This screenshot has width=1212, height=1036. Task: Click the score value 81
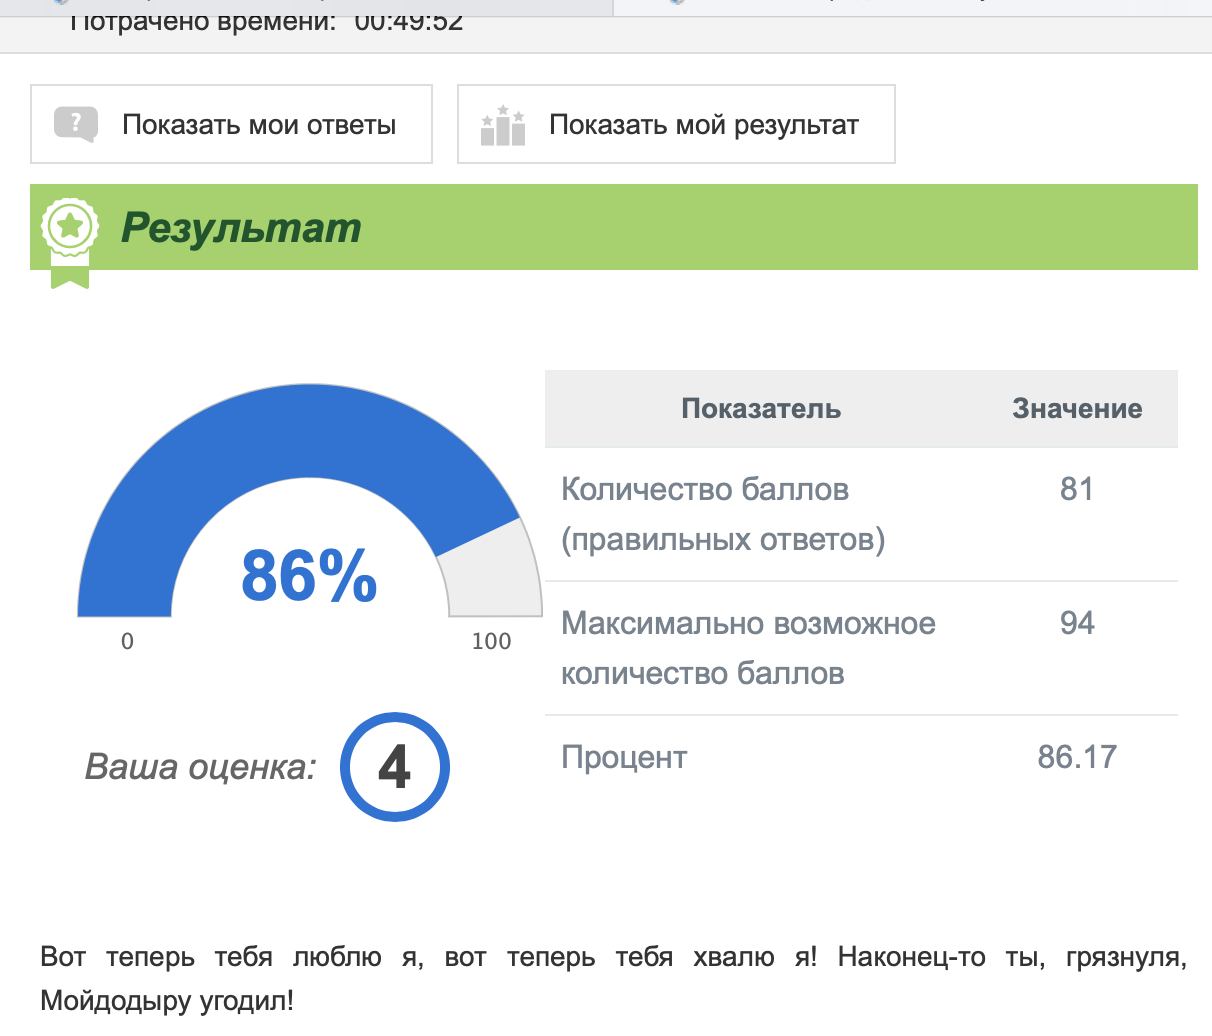(1077, 489)
